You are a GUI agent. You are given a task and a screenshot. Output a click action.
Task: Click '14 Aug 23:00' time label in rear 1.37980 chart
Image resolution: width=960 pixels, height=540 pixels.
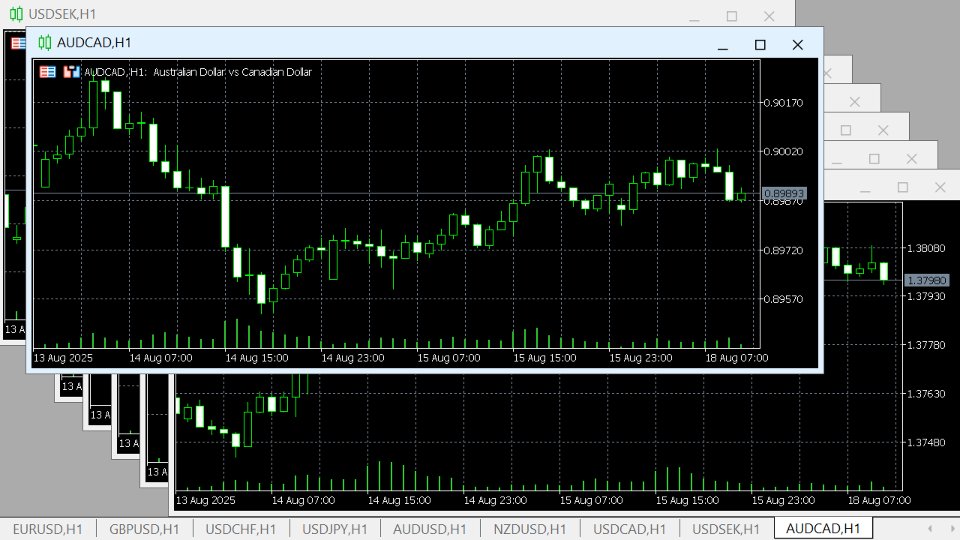pos(495,500)
